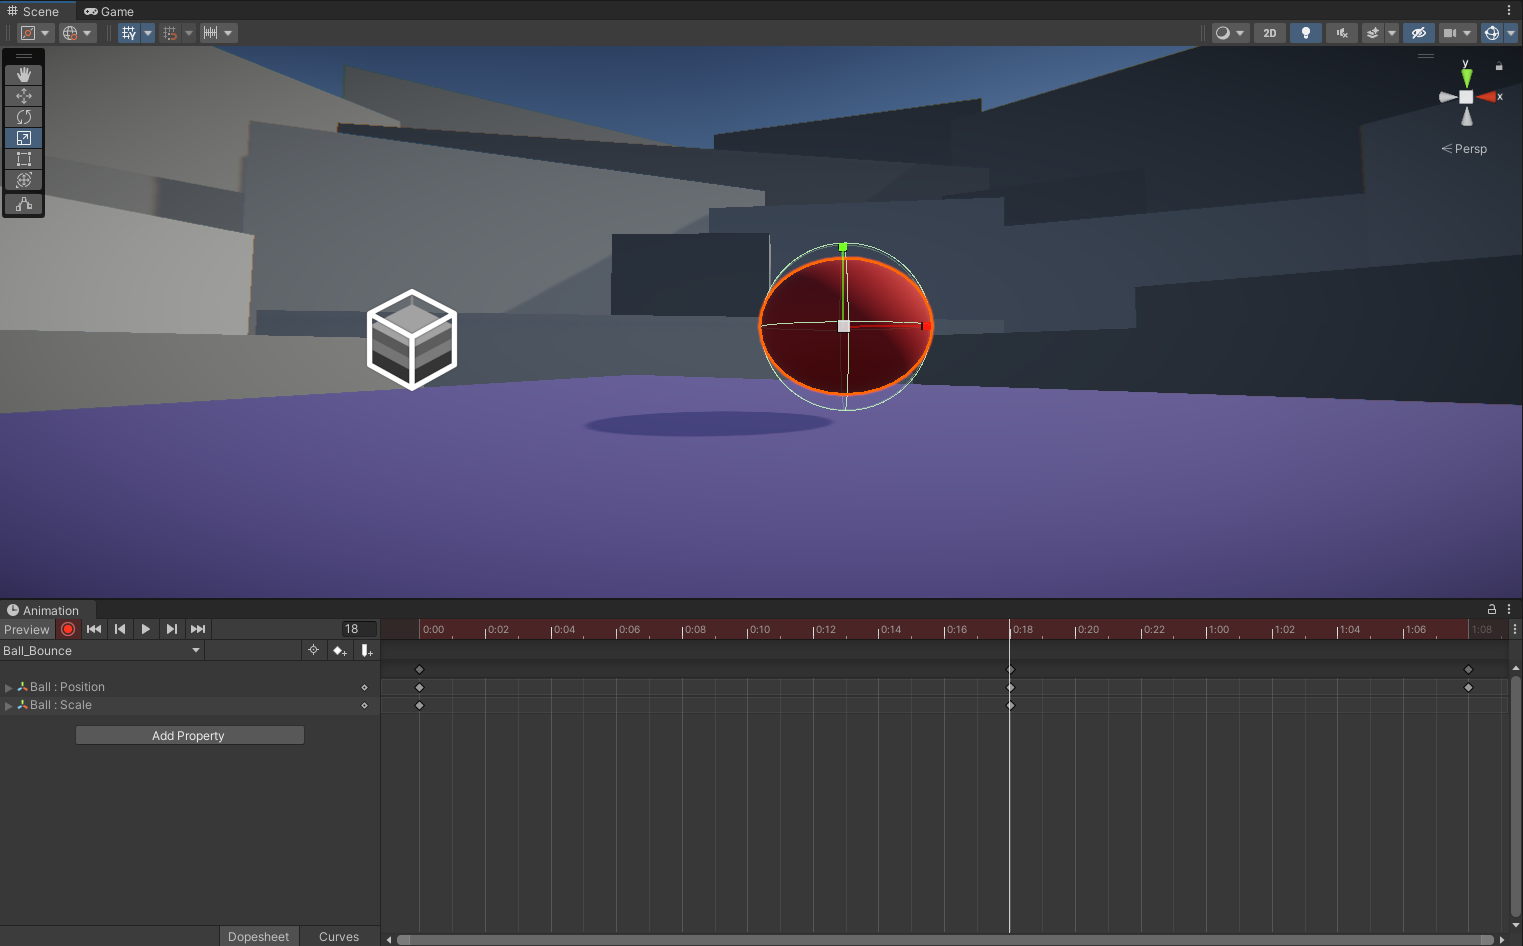The height and width of the screenshot is (946, 1523).
Task: Click the Add Property button
Action: (189, 736)
